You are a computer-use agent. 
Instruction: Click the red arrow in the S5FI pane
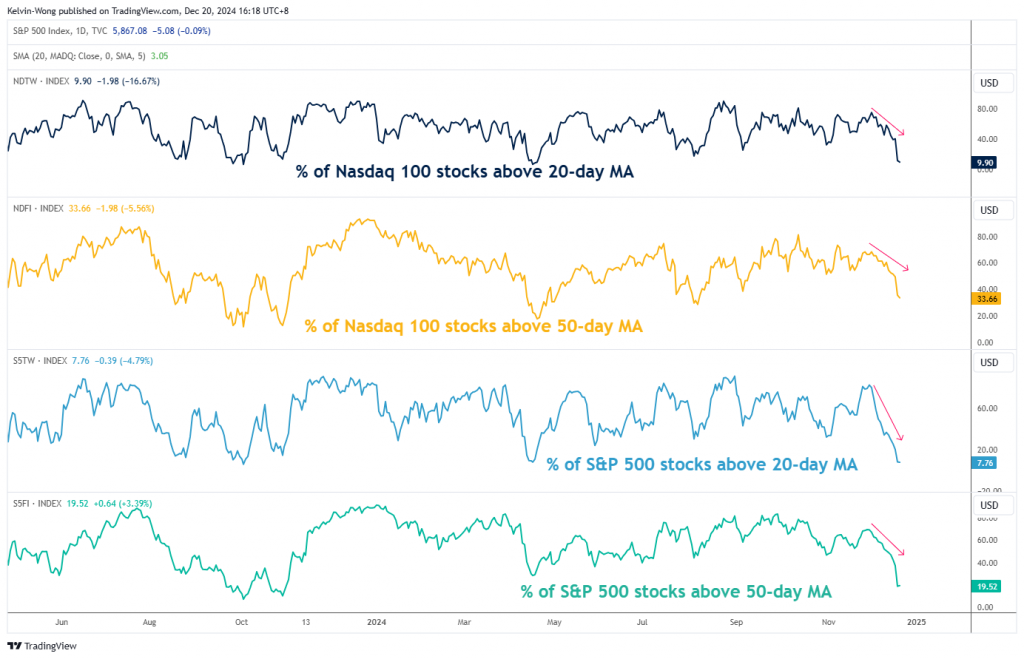click(x=888, y=539)
